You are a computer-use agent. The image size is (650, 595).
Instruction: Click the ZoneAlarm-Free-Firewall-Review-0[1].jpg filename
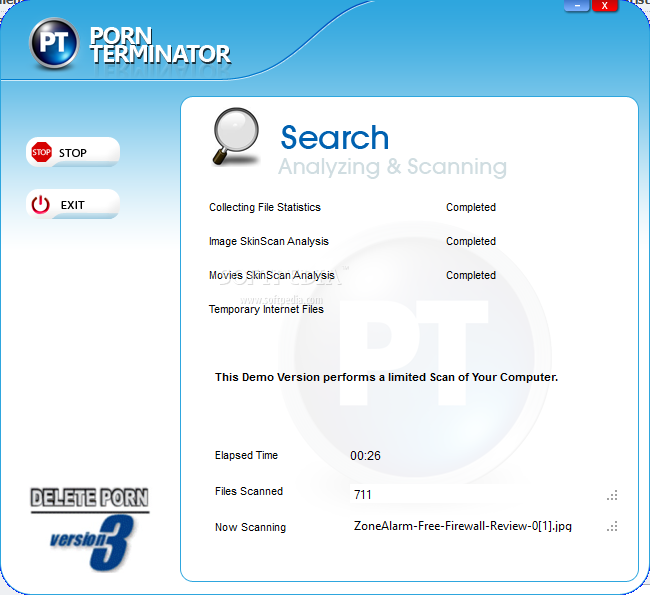click(463, 526)
